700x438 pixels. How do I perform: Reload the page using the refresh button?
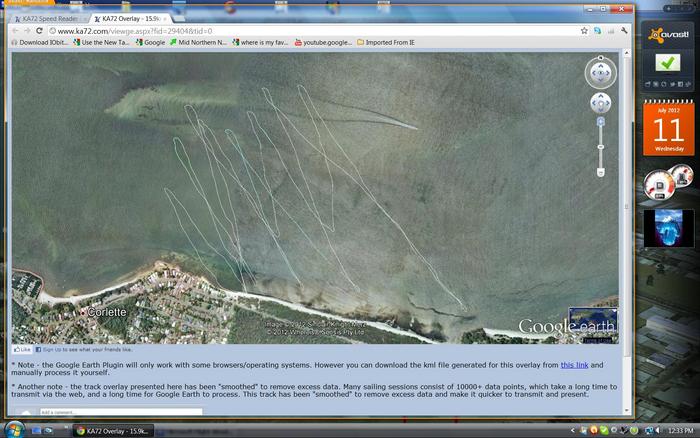[x=46, y=31]
